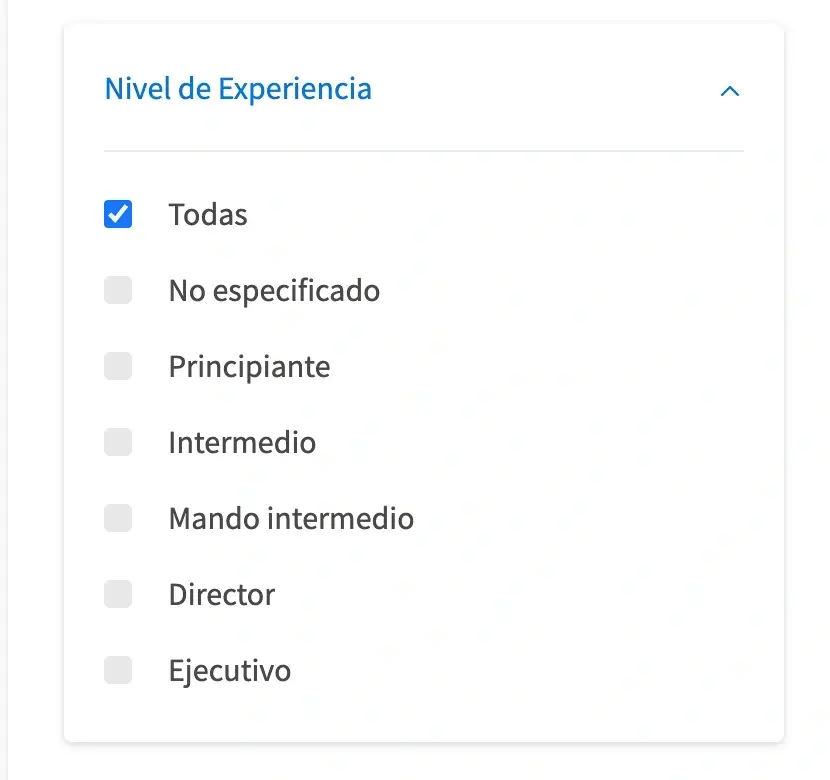The height and width of the screenshot is (780, 830).
Task: Uncheck the Todas checkbox
Action: [118, 214]
